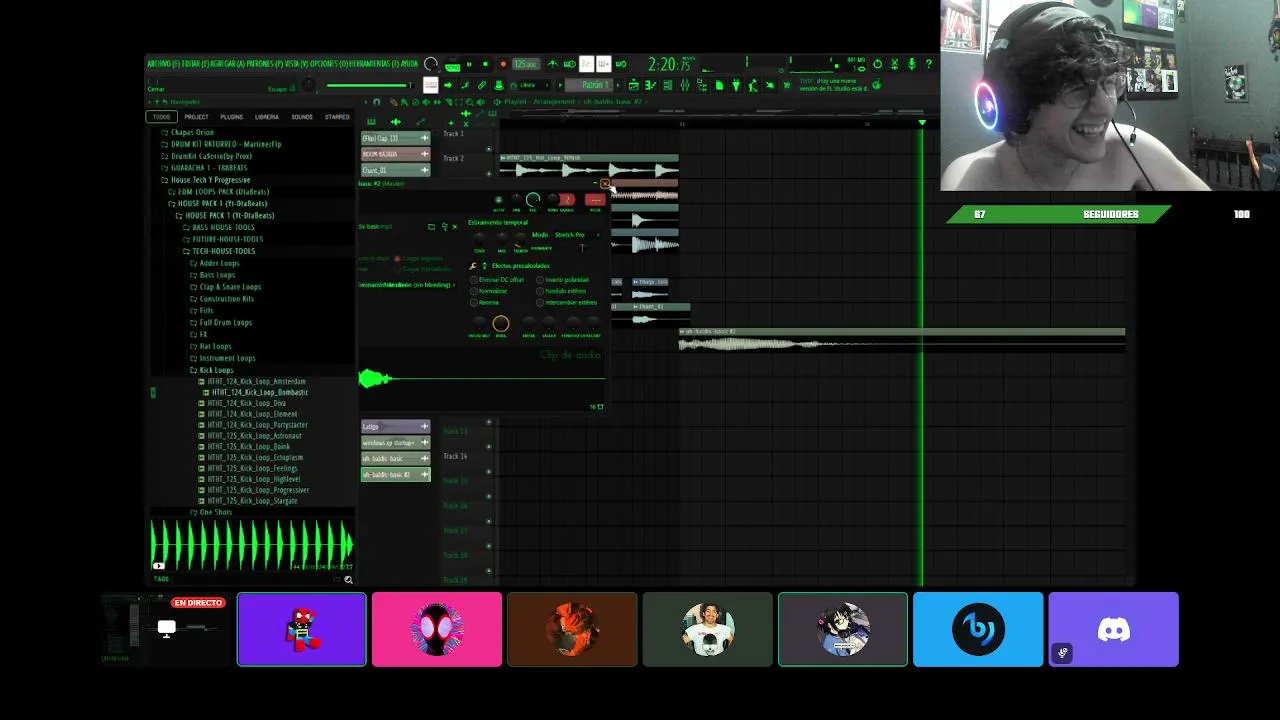Click the typing keyboard to piano icon

tap(430, 85)
